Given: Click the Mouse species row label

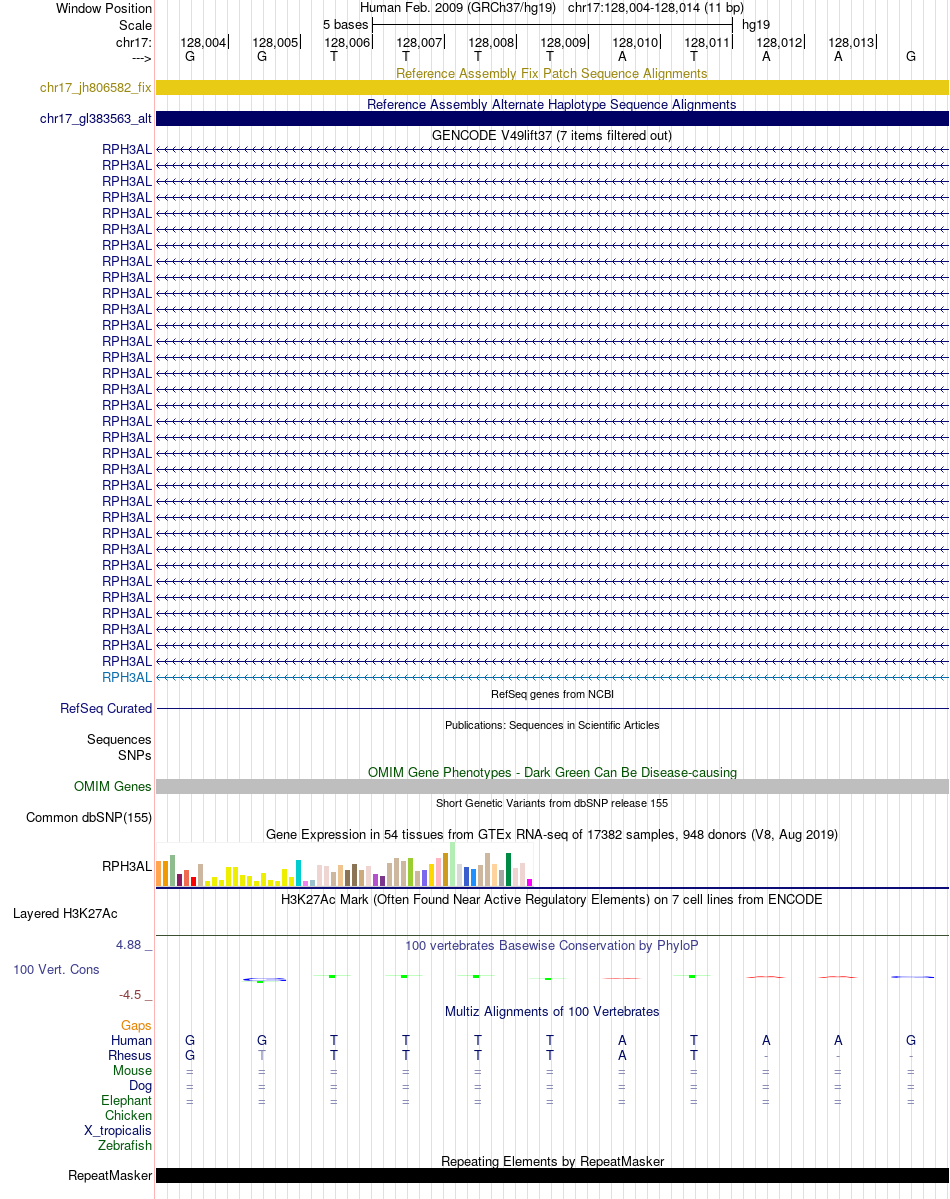Looking at the screenshot, I should pyautogui.click(x=132, y=1071).
